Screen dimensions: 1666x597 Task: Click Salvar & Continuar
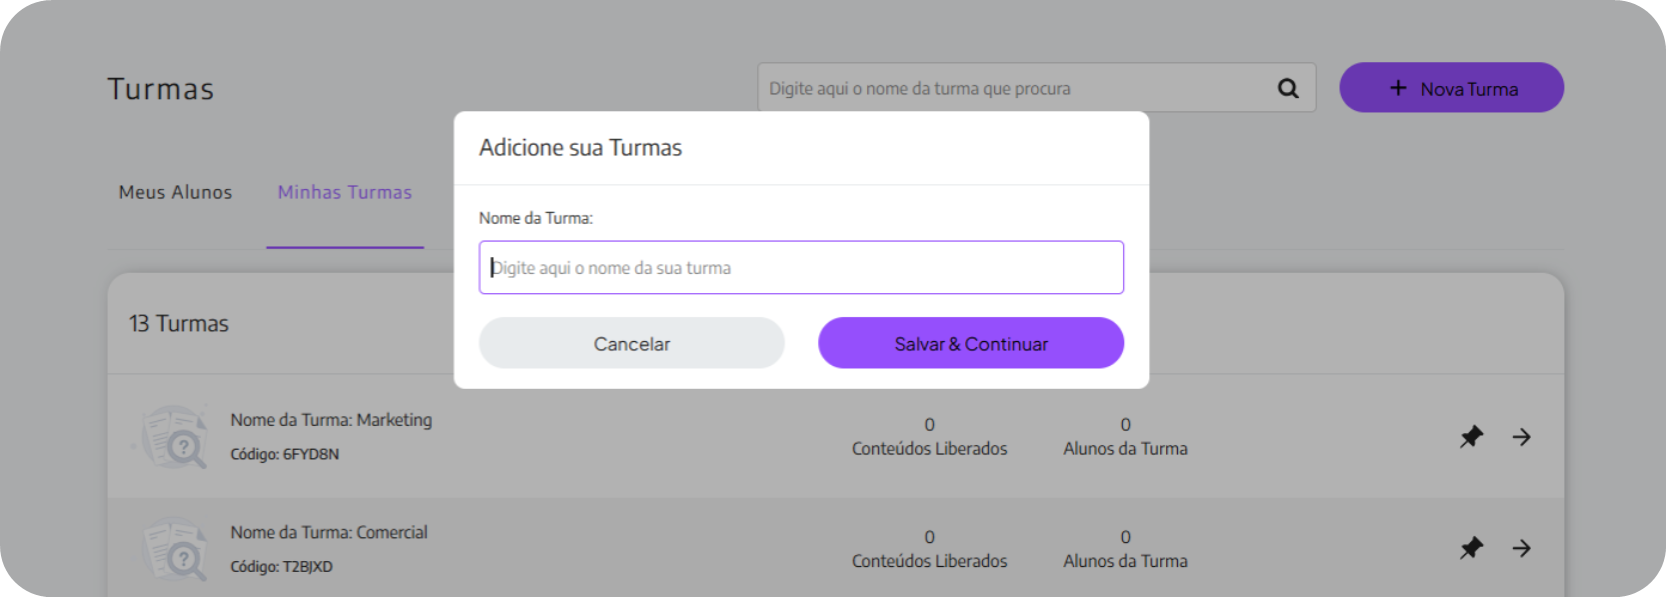[971, 343]
